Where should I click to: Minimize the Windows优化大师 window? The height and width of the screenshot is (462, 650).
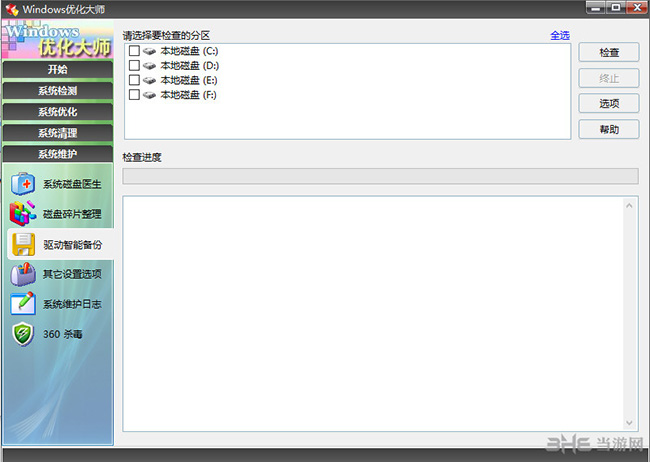(x=596, y=7)
